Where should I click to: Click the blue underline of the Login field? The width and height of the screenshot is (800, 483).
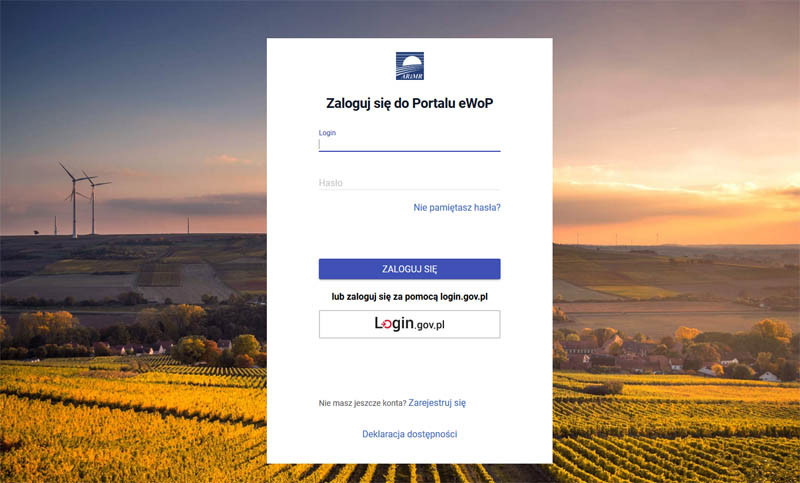coord(410,151)
